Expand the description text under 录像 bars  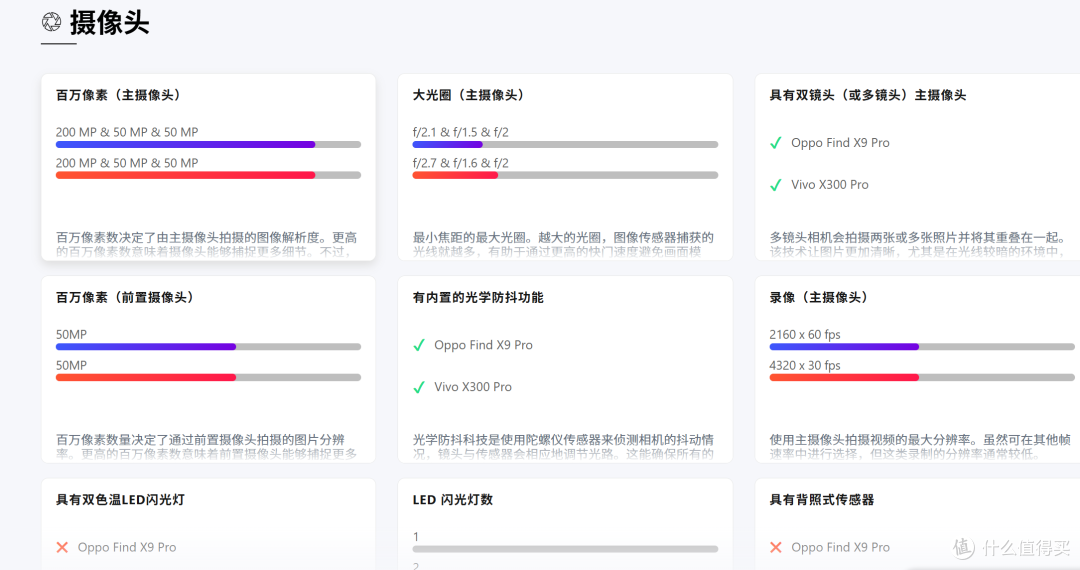(916, 446)
